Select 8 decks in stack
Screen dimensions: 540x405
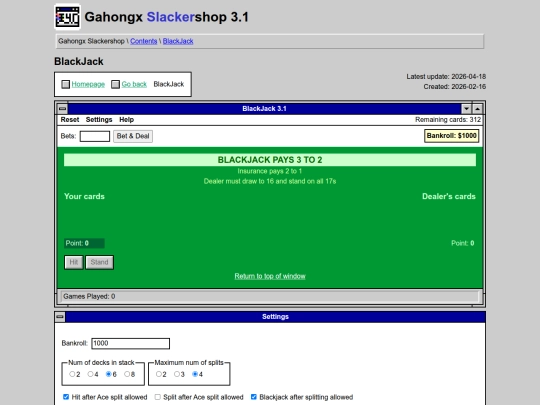click(127, 374)
